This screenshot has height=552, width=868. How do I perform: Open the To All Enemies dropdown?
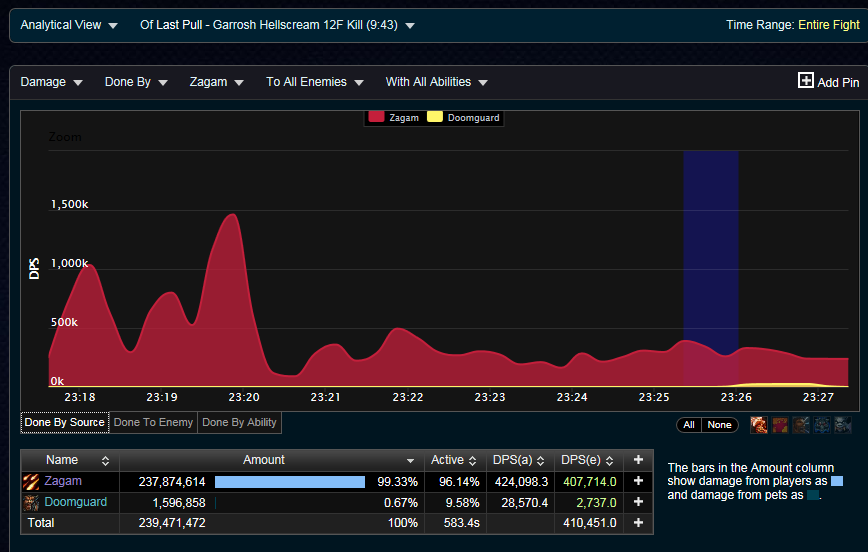pyautogui.click(x=314, y=82)
